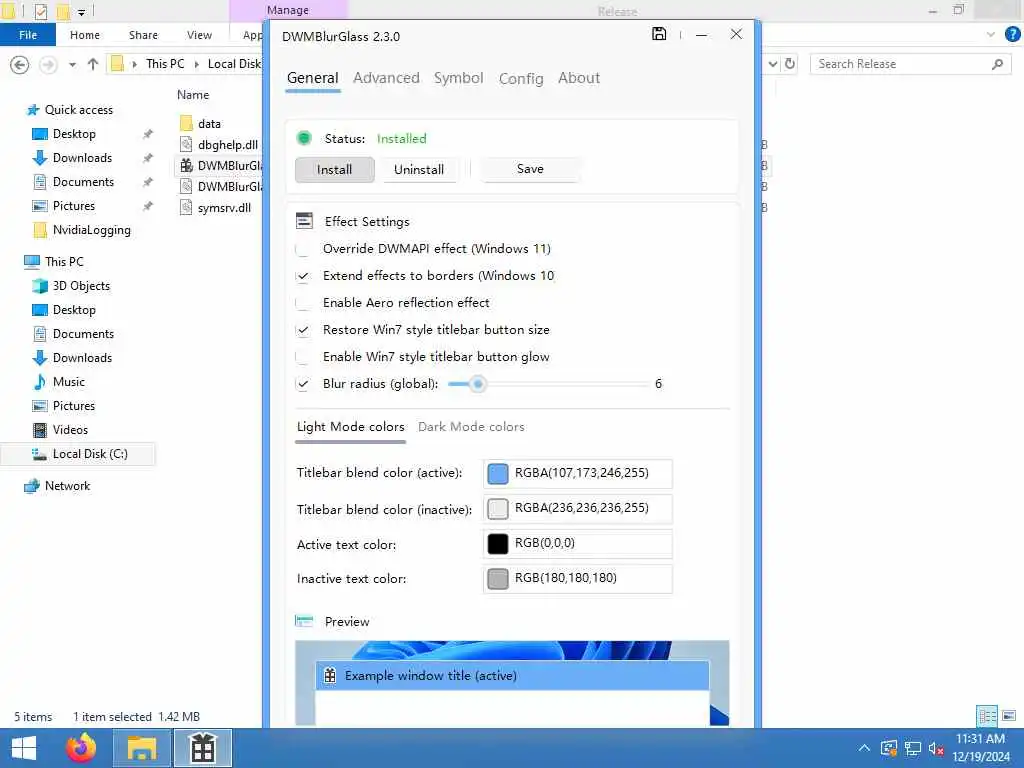Click the active titlebar blend blue swatch
The image size is (1024, 768).
pyautogui.click(x=498, y=473)
